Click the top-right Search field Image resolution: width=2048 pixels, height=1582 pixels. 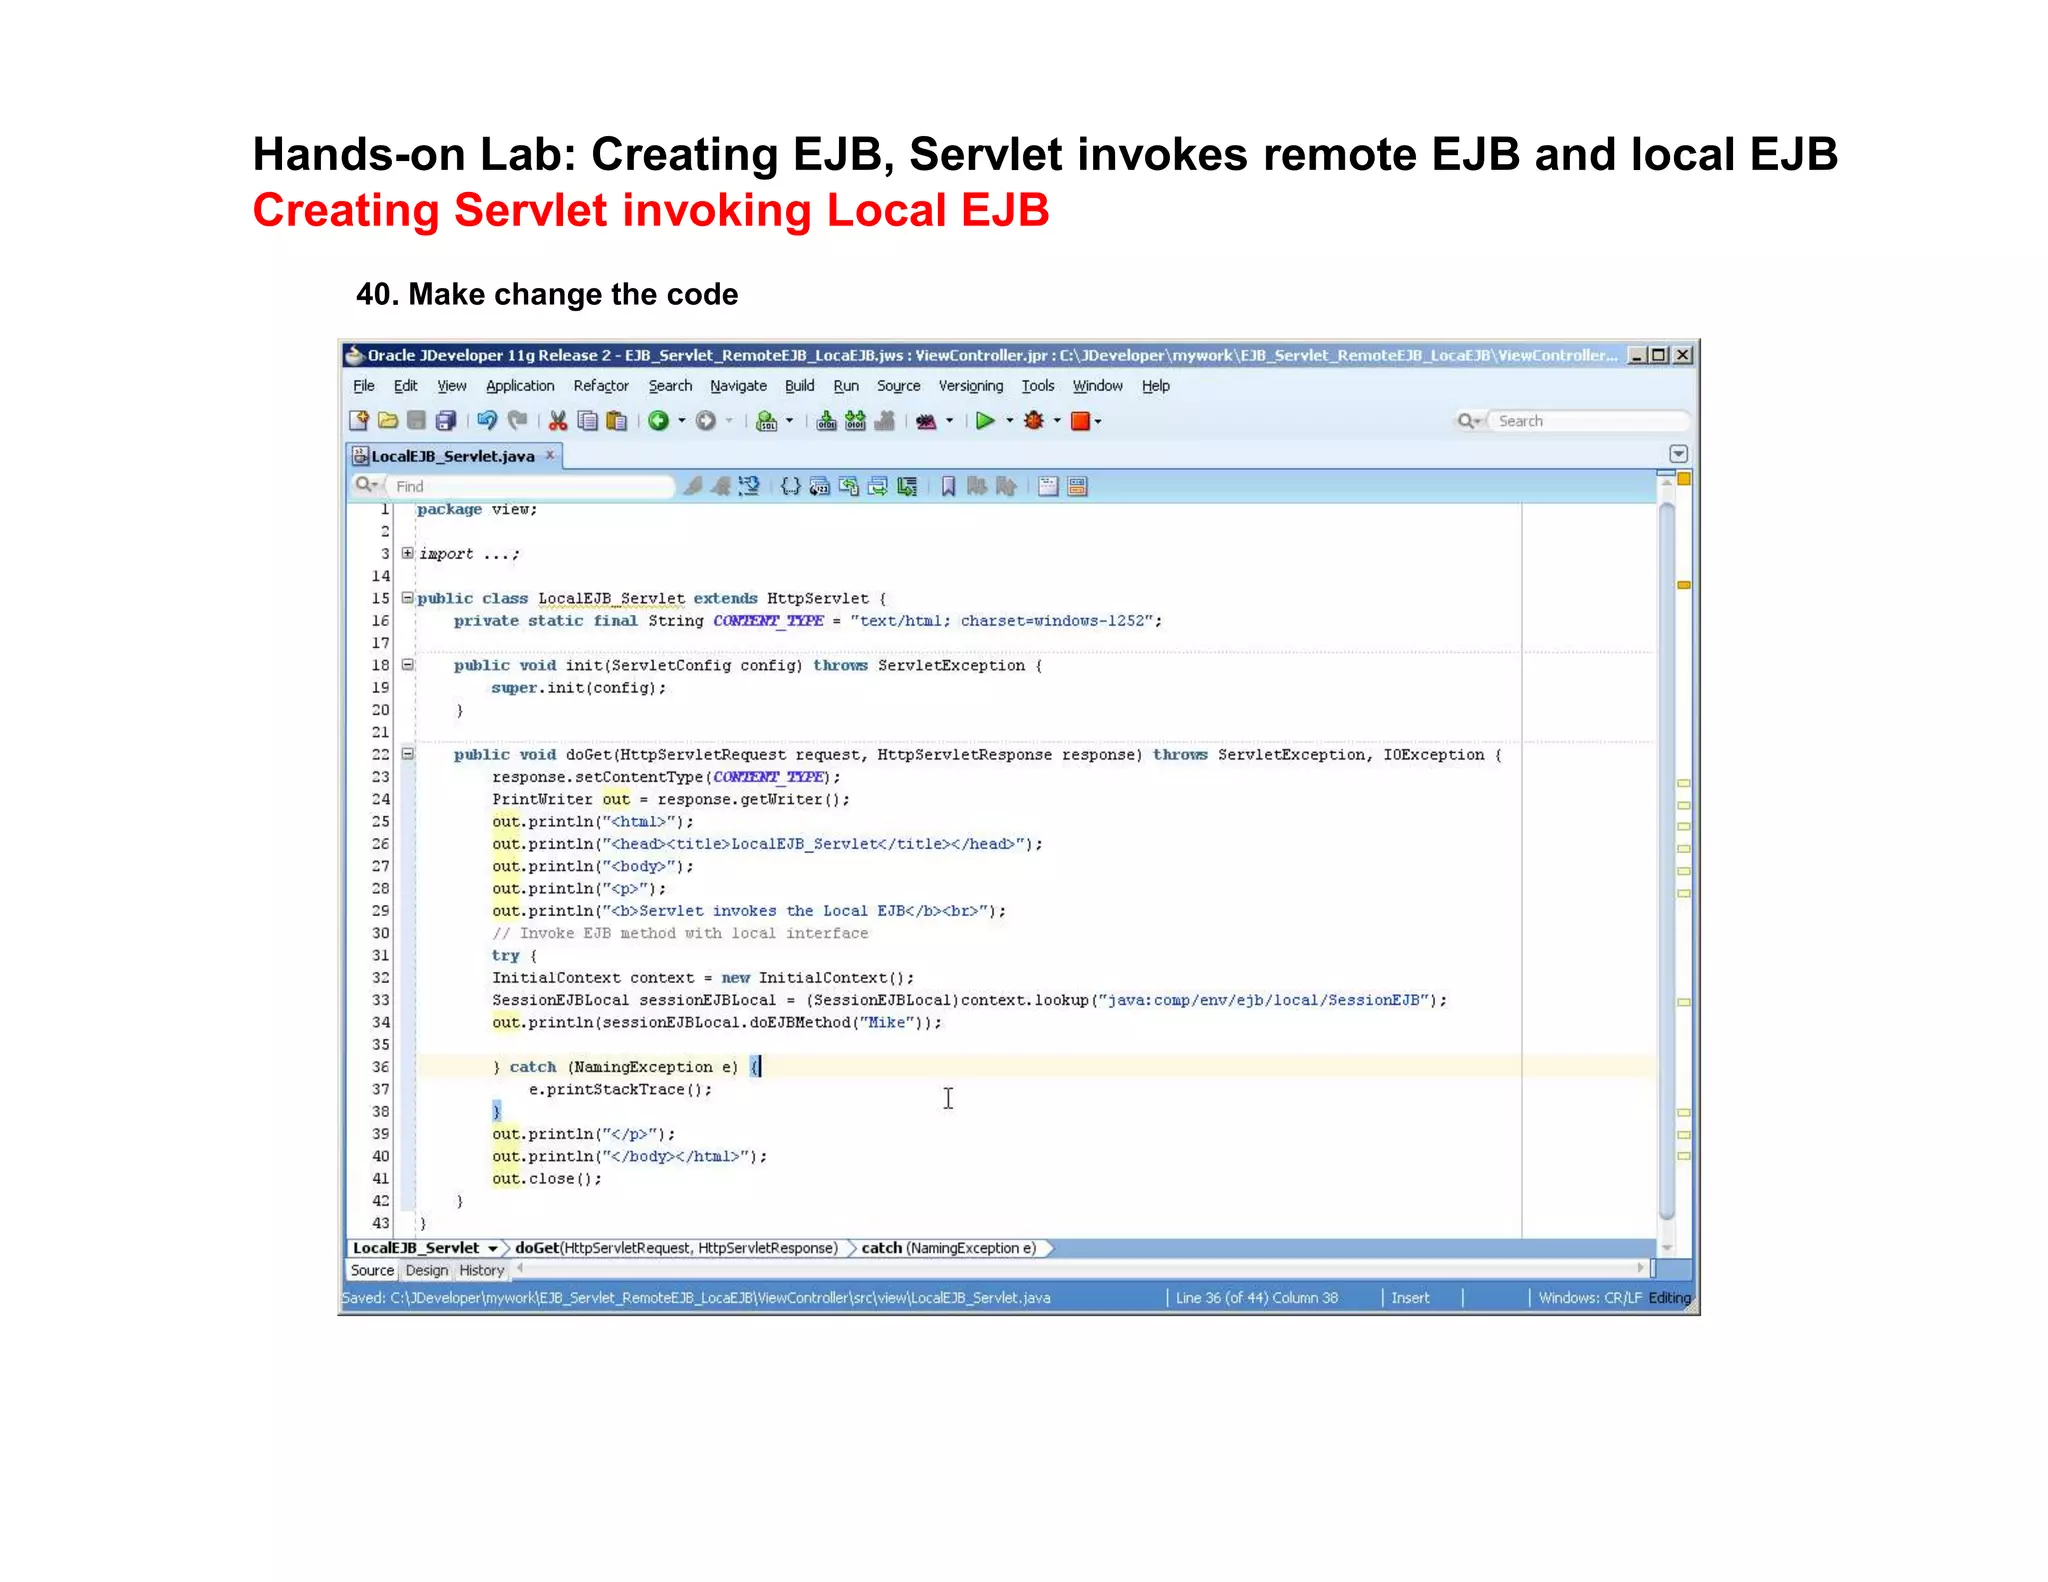(1588, 421)
